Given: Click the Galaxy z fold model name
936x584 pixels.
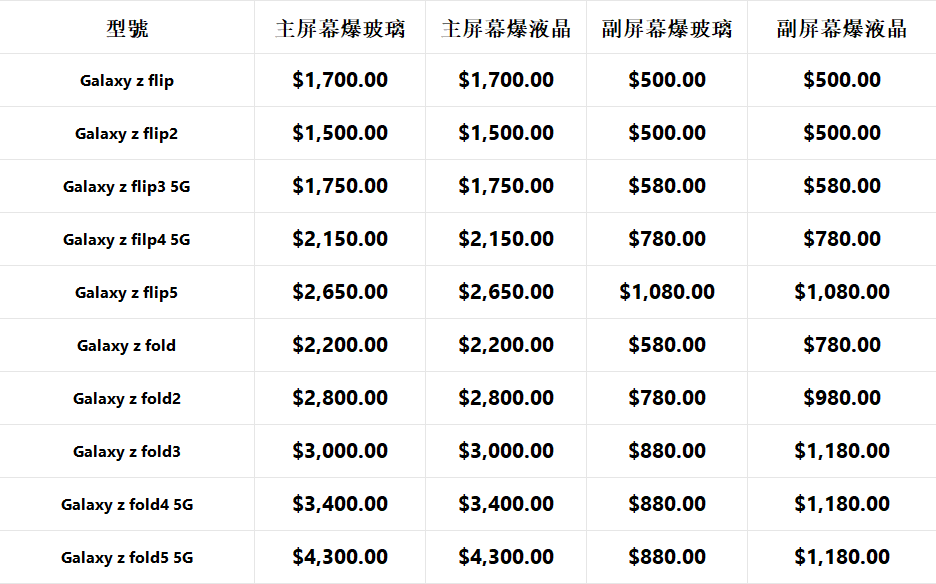Looking at the screenshot, I should tap(127, 346).
